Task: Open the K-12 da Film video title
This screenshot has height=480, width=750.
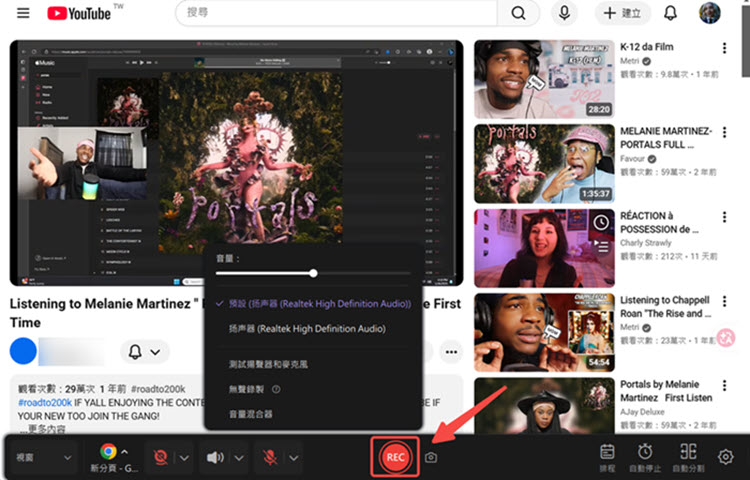Action: [x=647, y=47]
